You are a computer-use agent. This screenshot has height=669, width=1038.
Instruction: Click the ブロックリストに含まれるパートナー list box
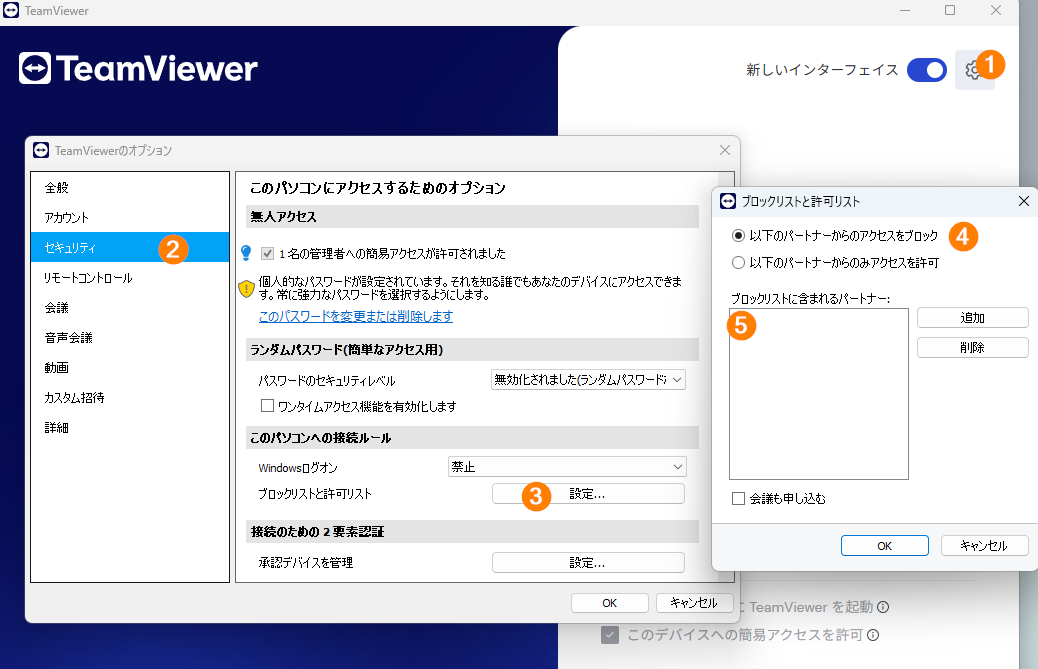tap(819, 394)
